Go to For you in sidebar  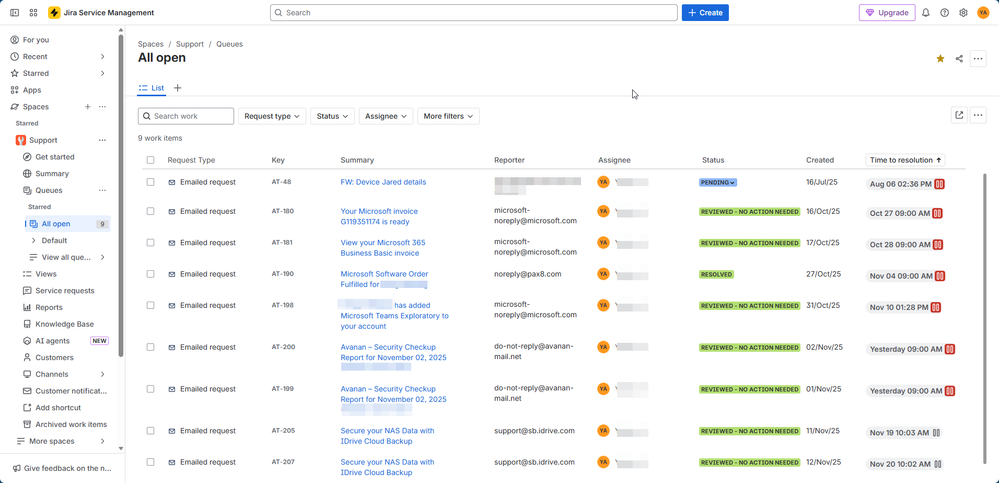(36, 40)
